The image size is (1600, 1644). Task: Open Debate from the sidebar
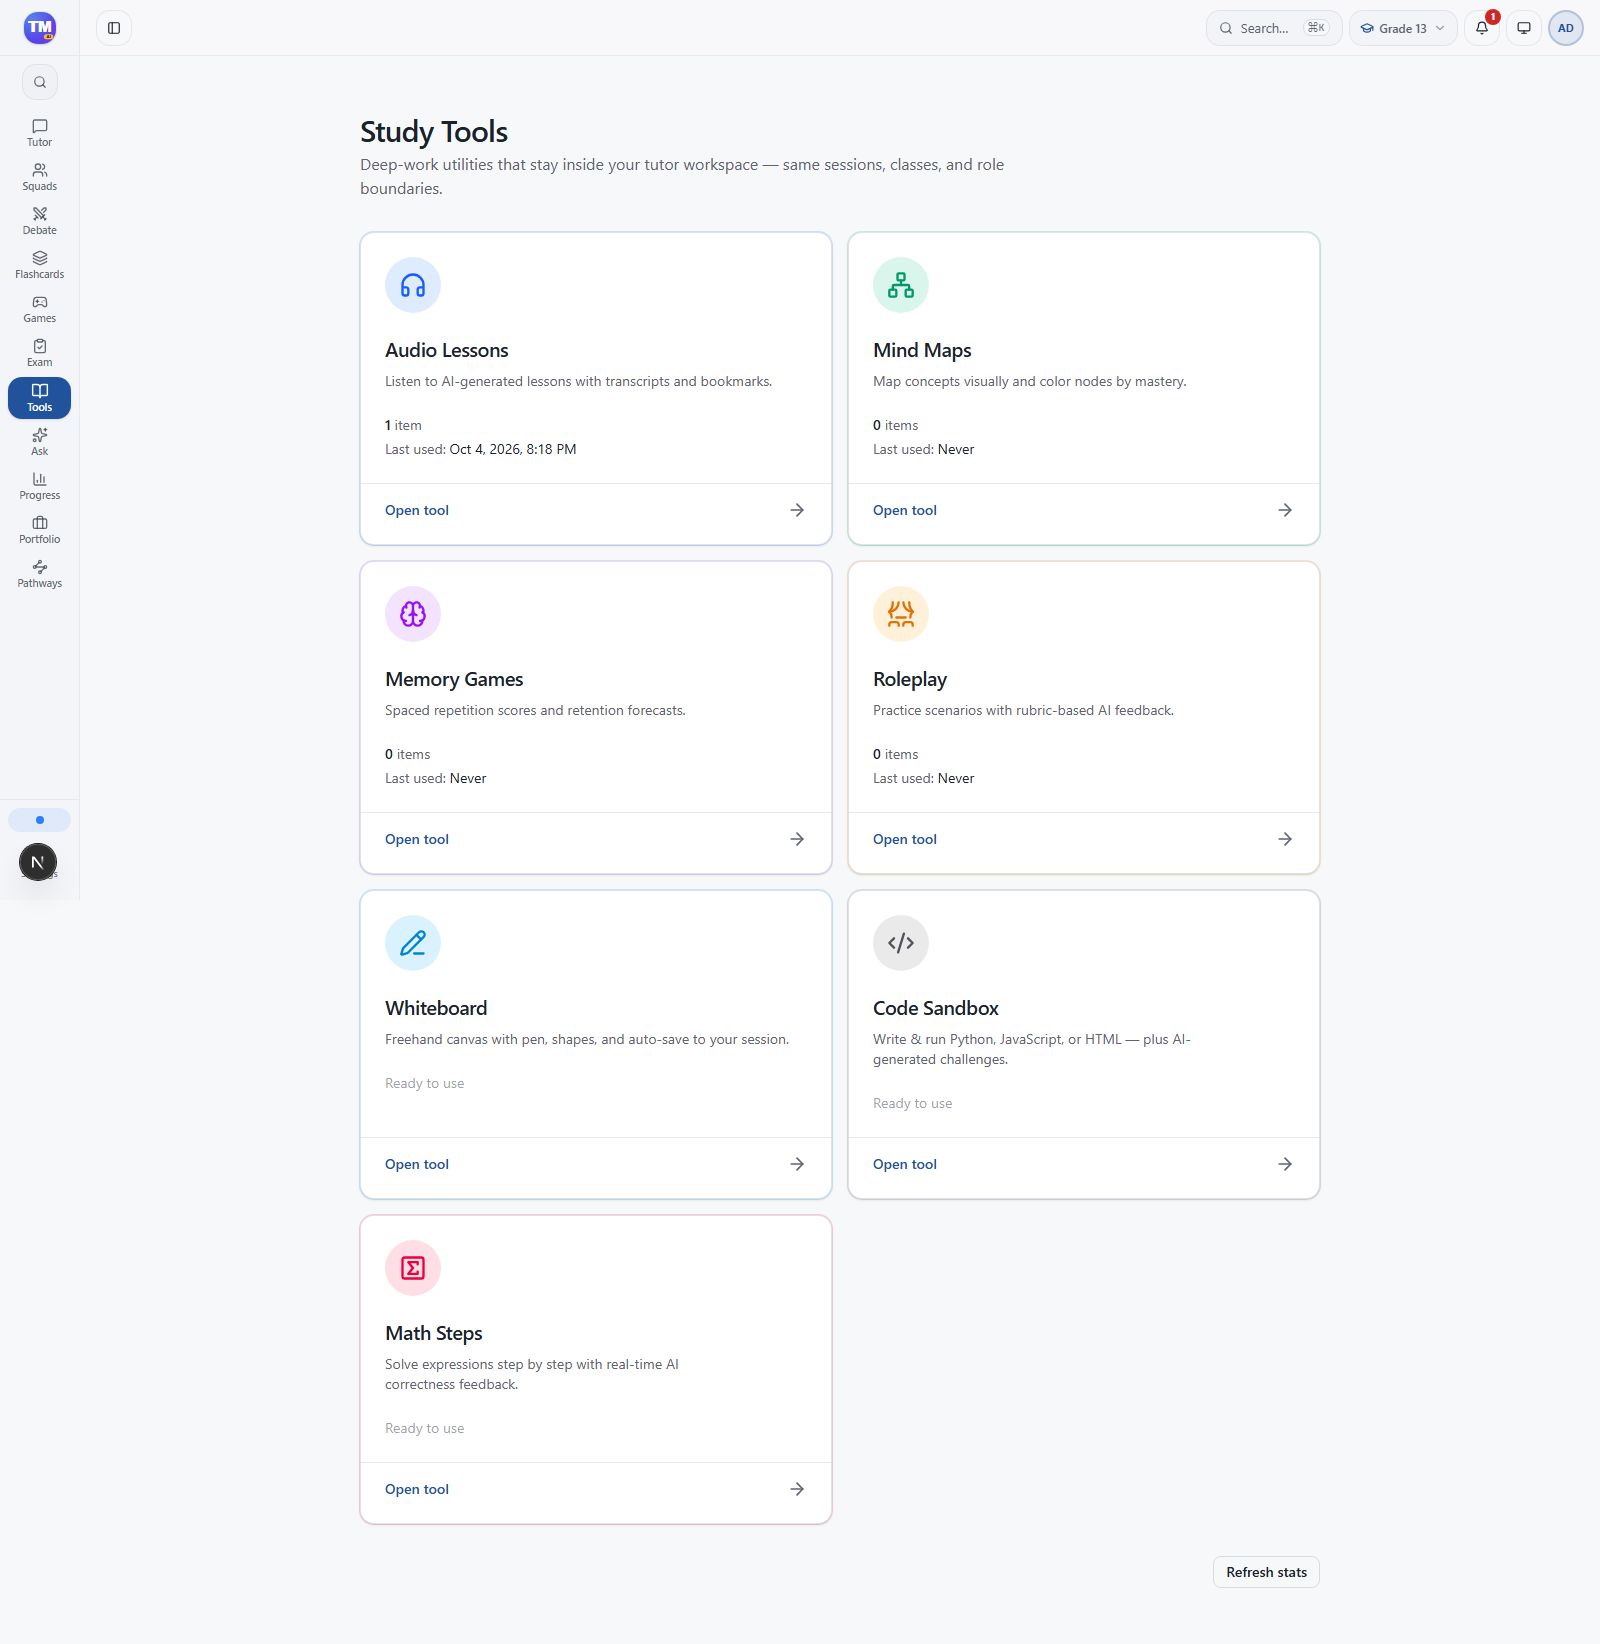(x=39, y=221)
